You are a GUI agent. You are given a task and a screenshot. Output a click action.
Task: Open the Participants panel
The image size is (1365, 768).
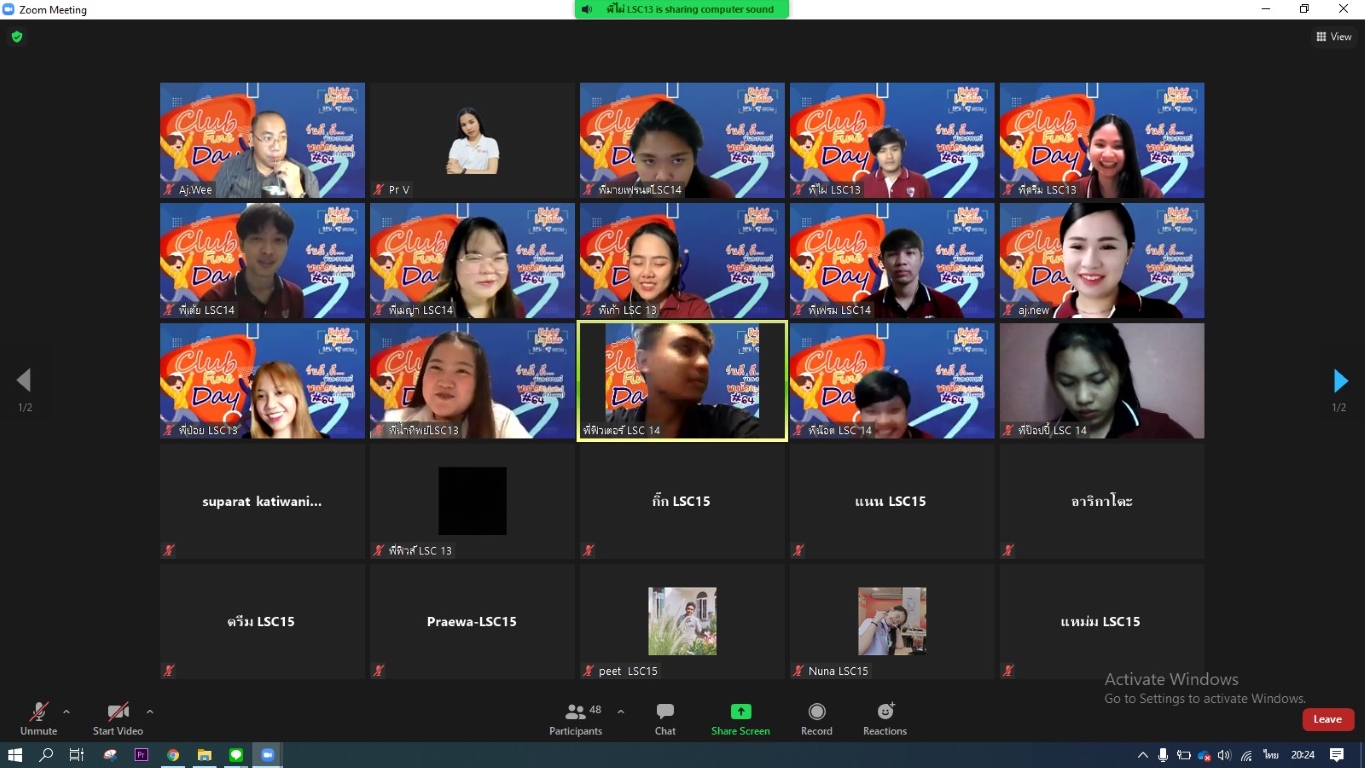[576, 718]
